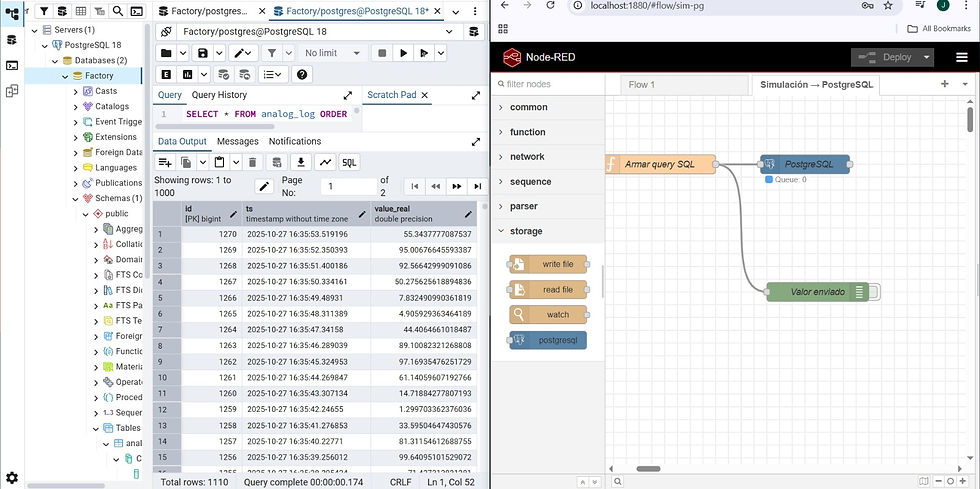Switch to the Messages tab
The height and width of the screenshot is (489, 980).
pos(238,141)
